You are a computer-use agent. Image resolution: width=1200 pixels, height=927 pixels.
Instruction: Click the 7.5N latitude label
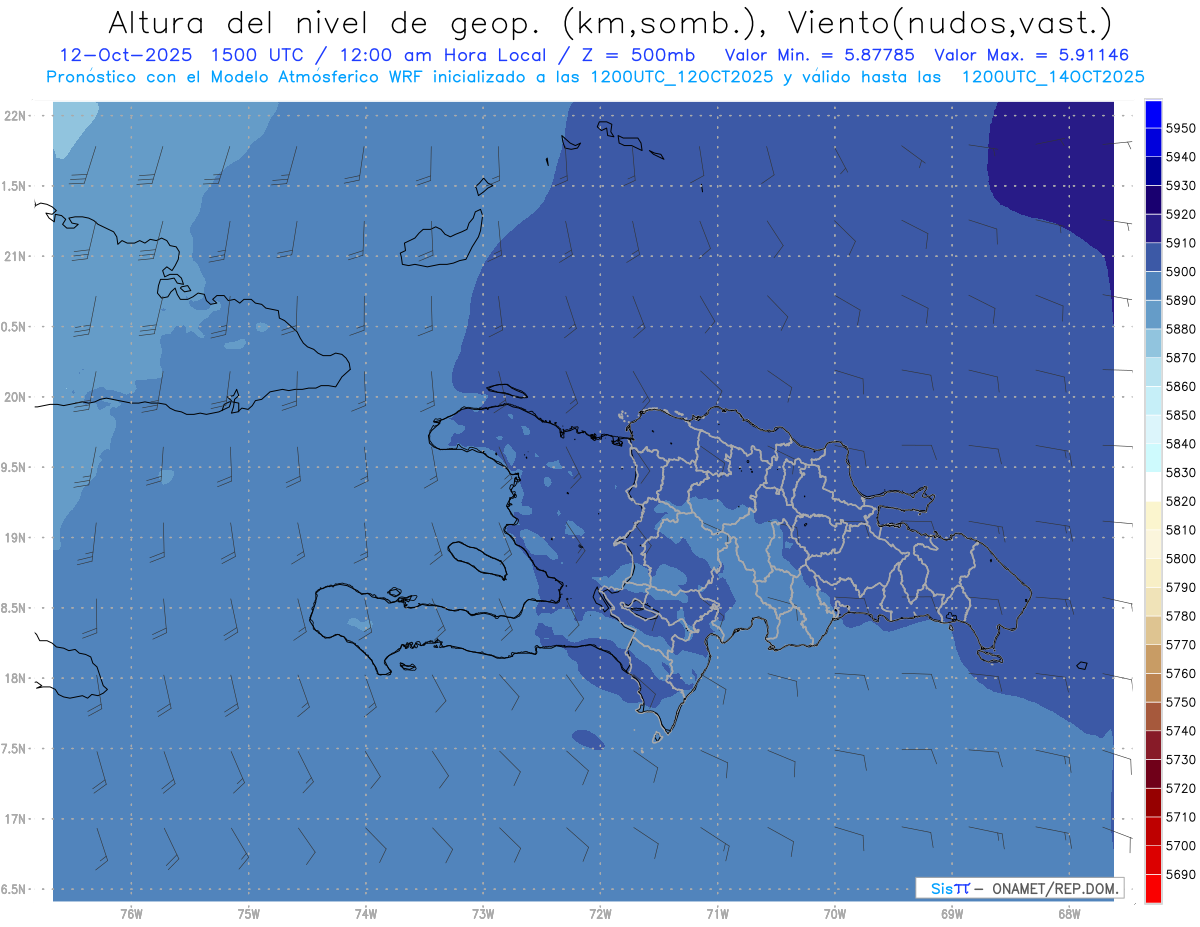pyautogui.click(x=15, y=749)
